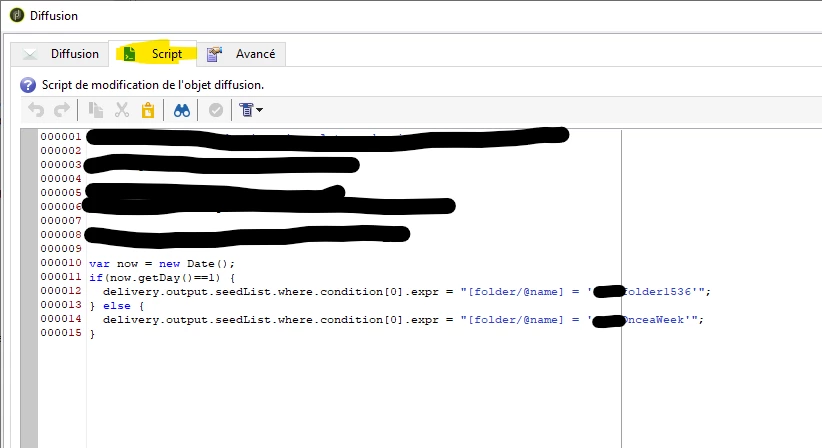Screen dimensions: 822x448
Task: Click the clipboard paste icon
Action: coord(148,110)
